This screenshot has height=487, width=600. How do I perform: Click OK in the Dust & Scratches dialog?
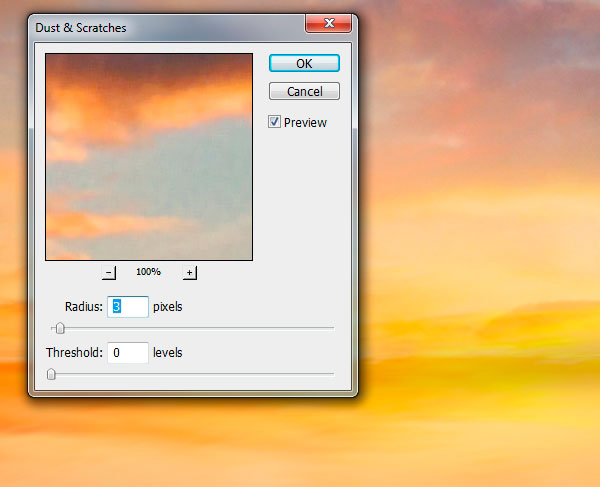pyautogui.click(x=304, y=63)
